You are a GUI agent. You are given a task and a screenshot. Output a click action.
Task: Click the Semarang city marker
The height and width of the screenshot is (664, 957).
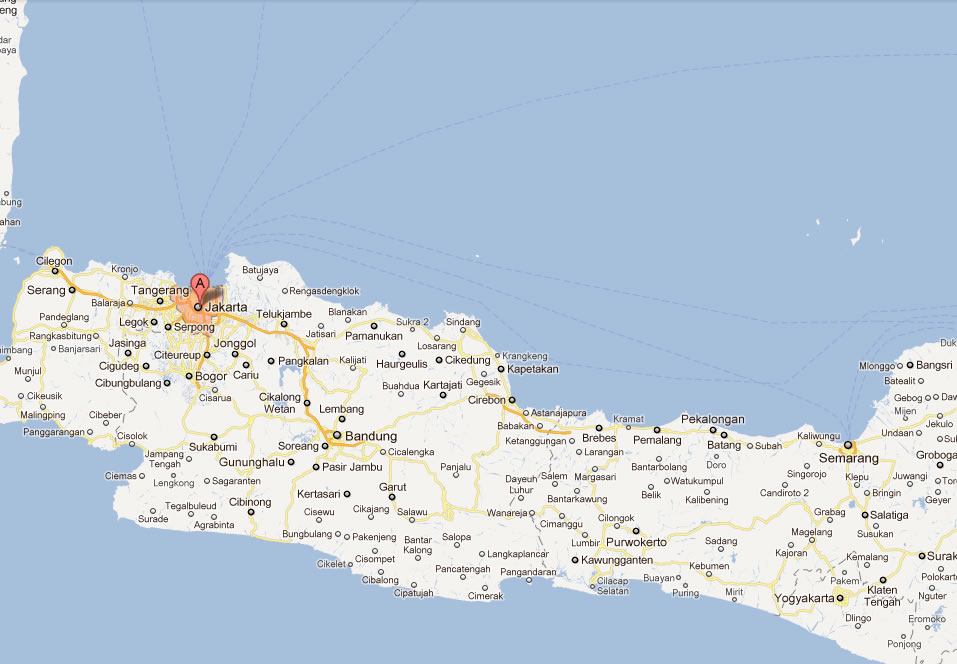pos(848,445)
